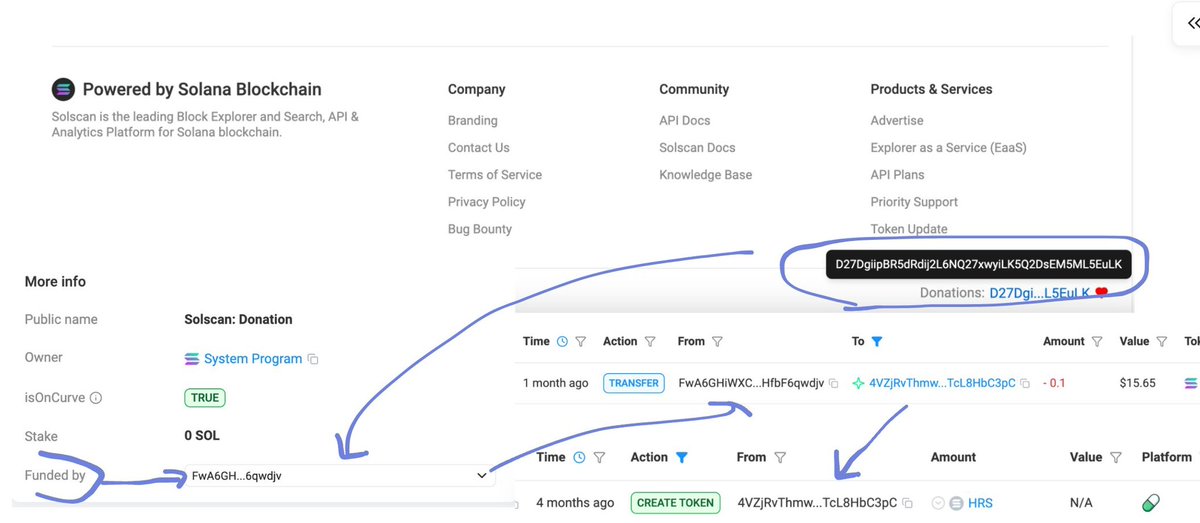Screen dimensions: 1200x523
Task: Select the 4VZjRvThmw From address in CREATE TOKEN row
Action: coord(817,503)
